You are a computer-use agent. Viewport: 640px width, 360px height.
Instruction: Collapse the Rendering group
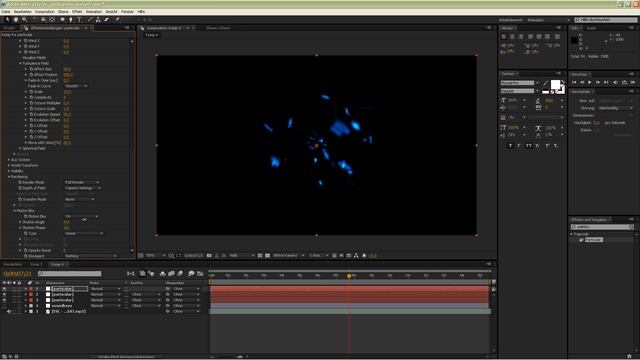click(9, 177)
